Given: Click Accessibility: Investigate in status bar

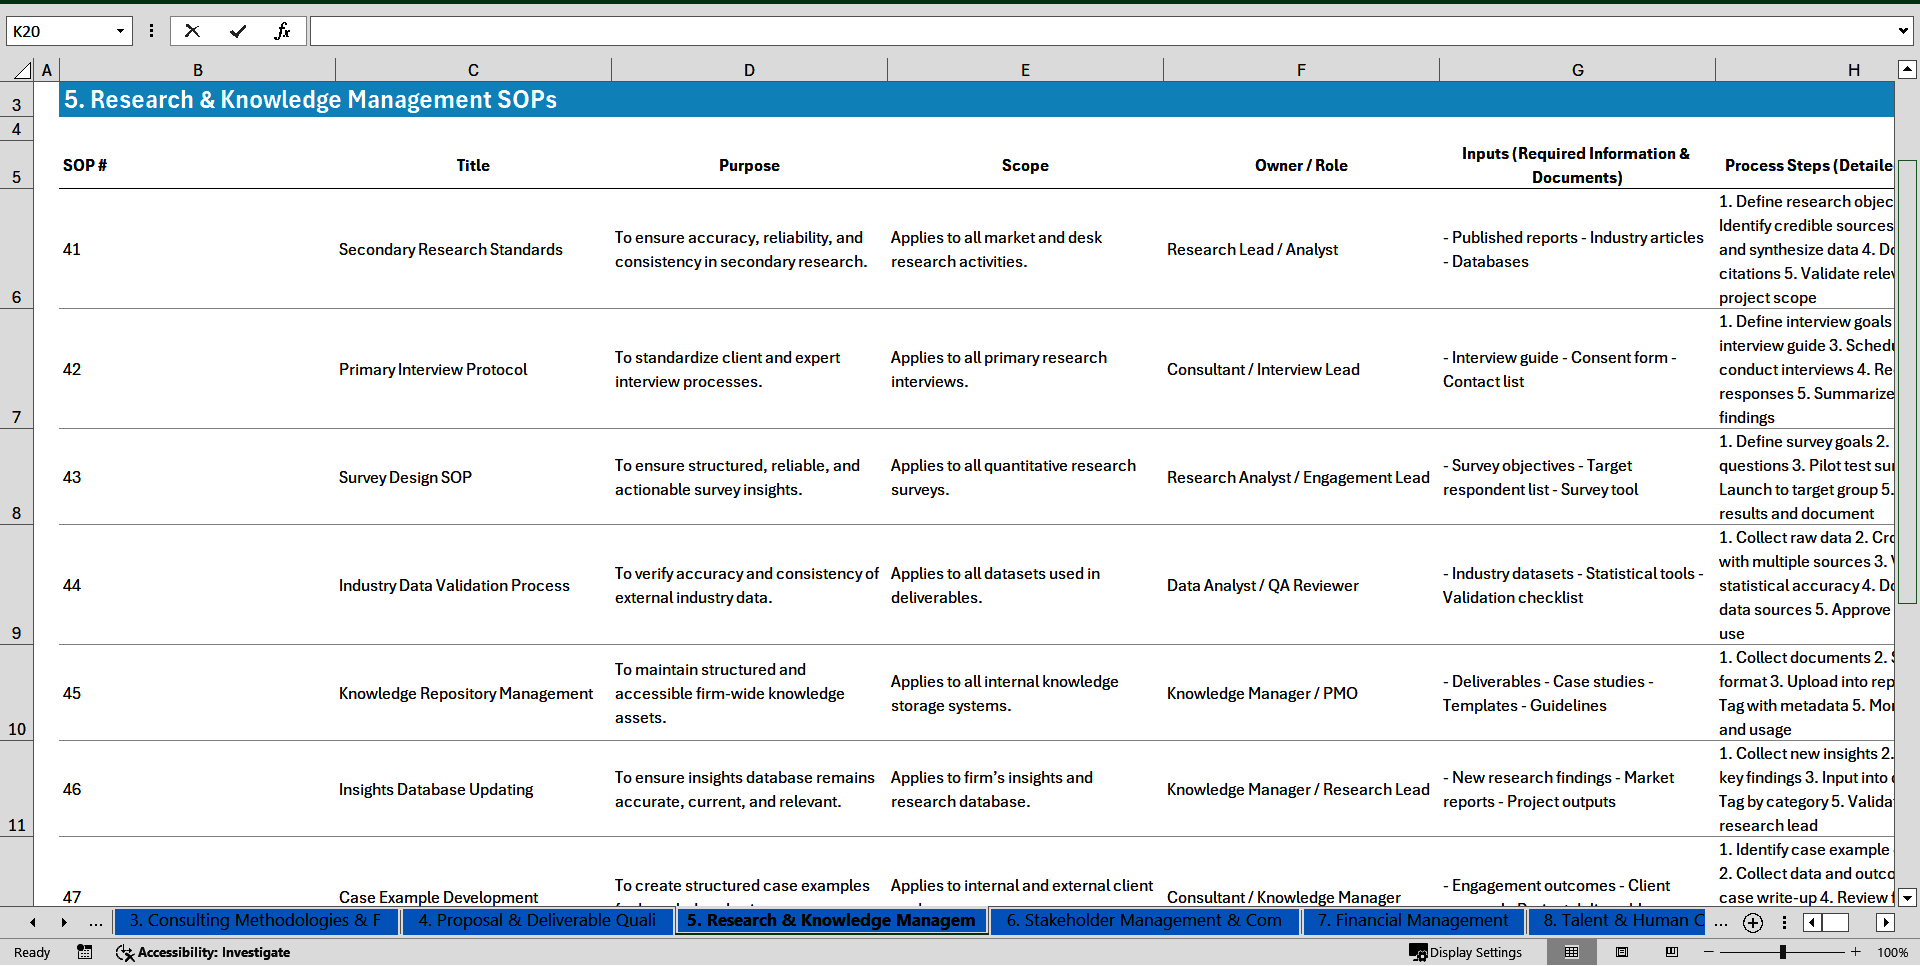Looking at the screenshot, I should coord(203,952).
